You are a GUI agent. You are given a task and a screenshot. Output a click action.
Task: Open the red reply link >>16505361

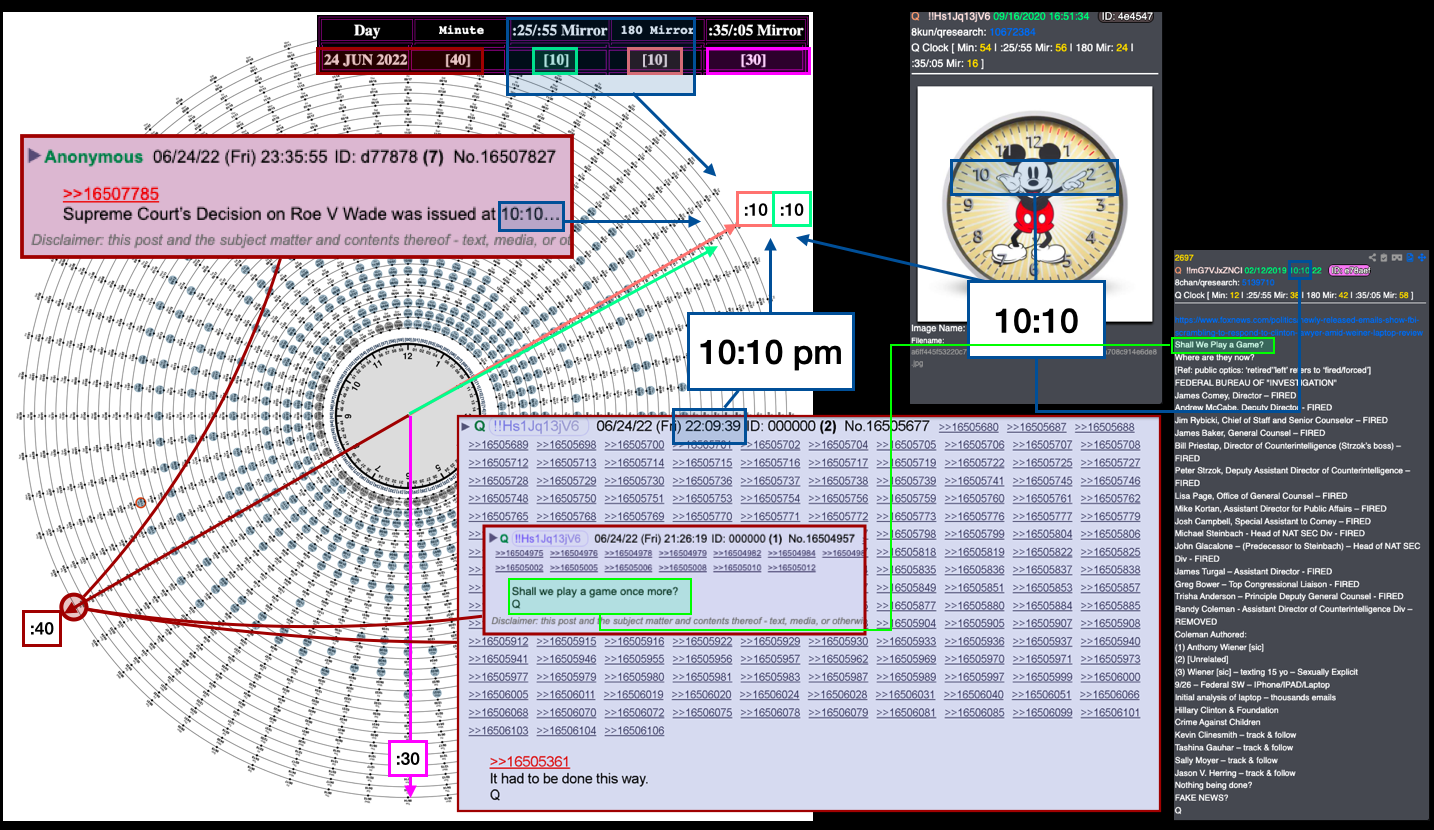(530, 761)
